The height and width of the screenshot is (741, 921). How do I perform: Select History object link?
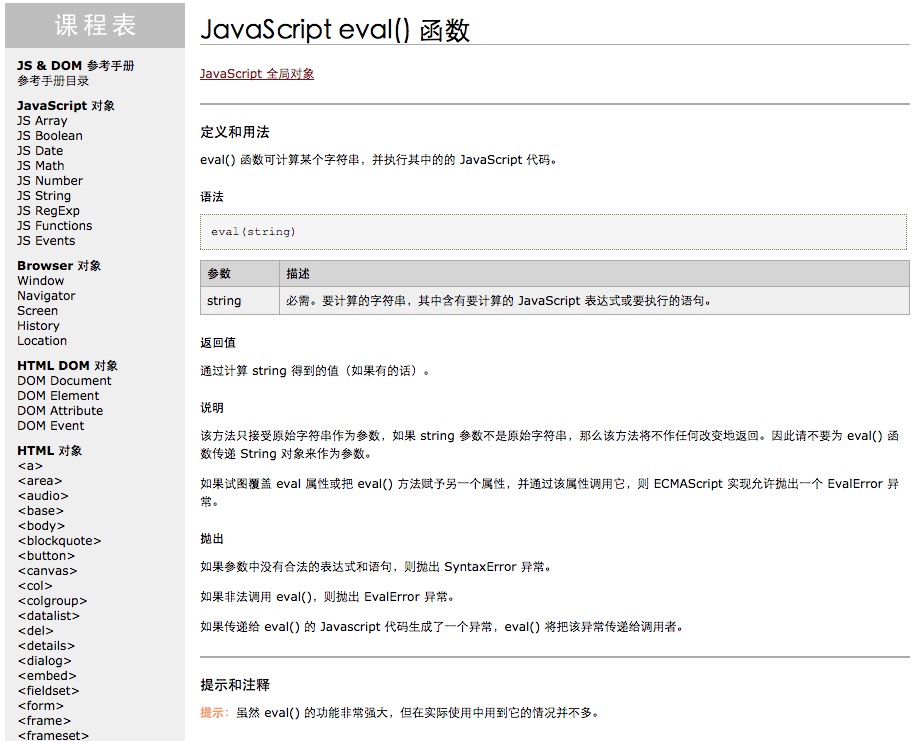pyautogui.click(x=38, y=325)
